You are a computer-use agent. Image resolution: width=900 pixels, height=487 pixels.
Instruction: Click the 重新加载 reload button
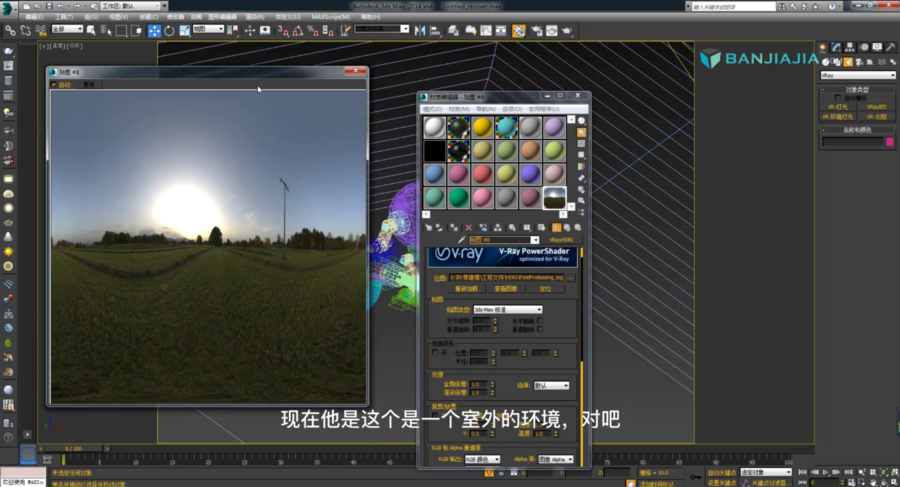(466, 289)
